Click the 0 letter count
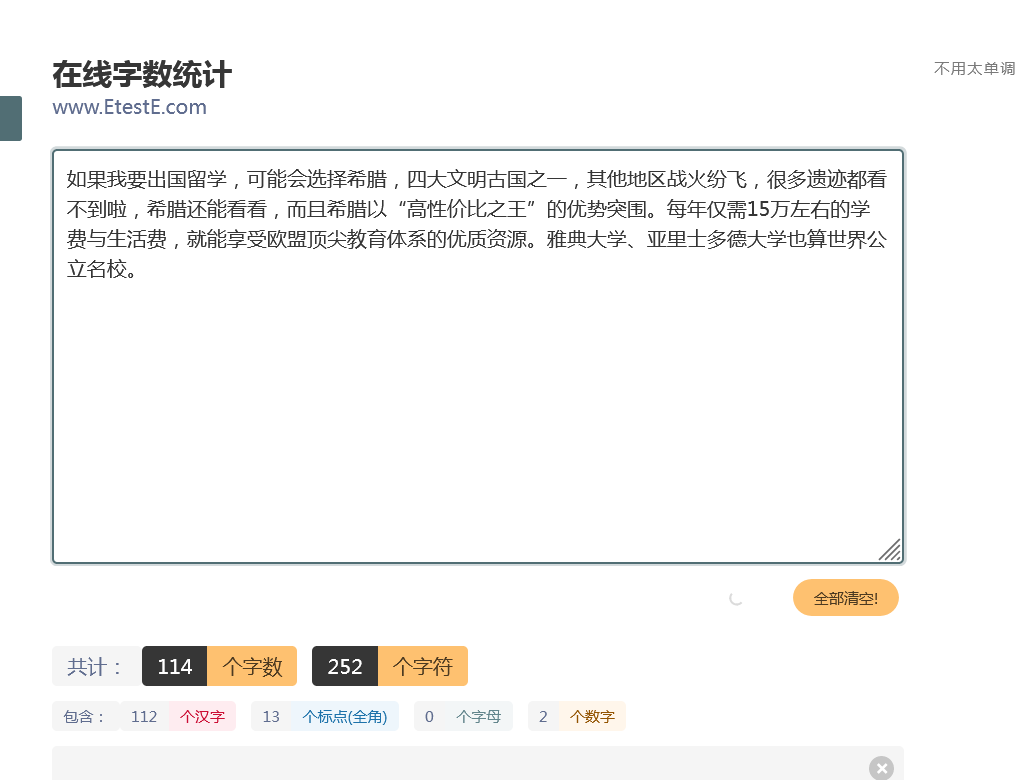Viewport: 1031px width, 780px height. click(x=429, y=716)
